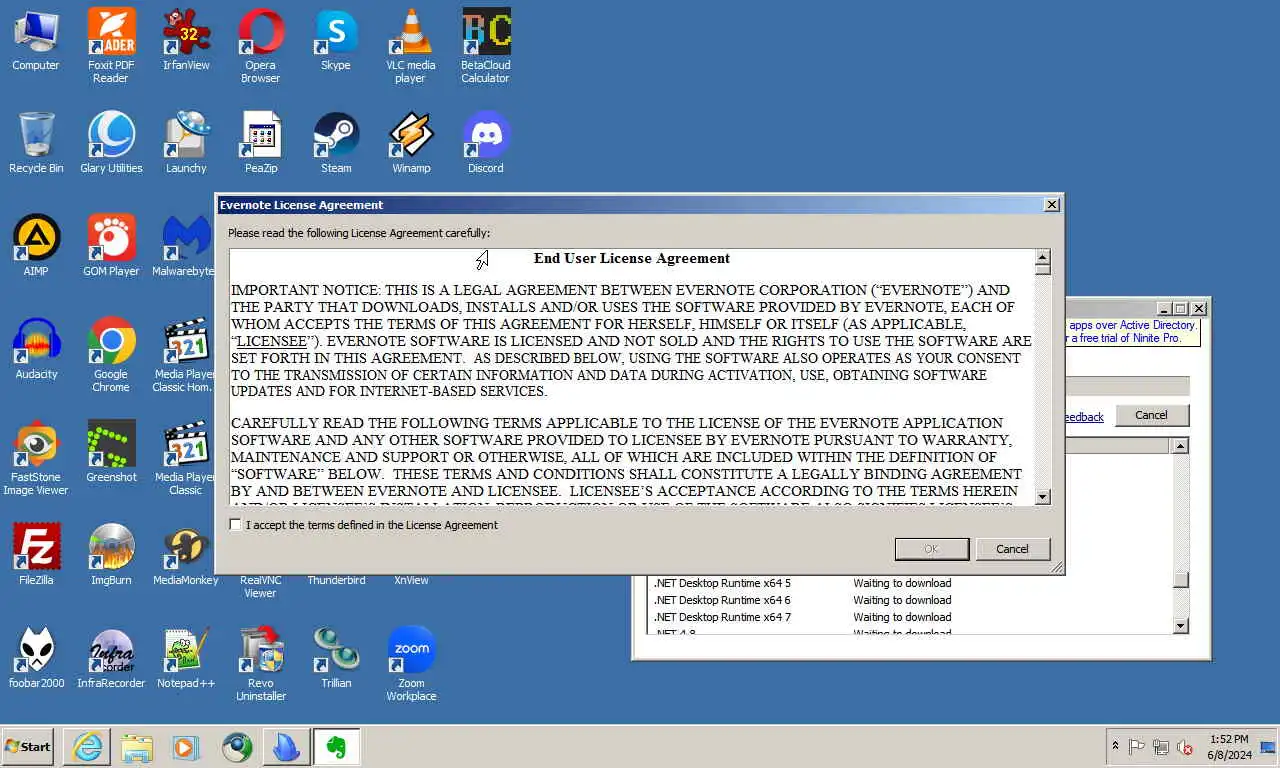Select the .NET Desktop Runtime x64 5 row
The width and height of the screenshot is (1280, 768).
click(910, 583)
